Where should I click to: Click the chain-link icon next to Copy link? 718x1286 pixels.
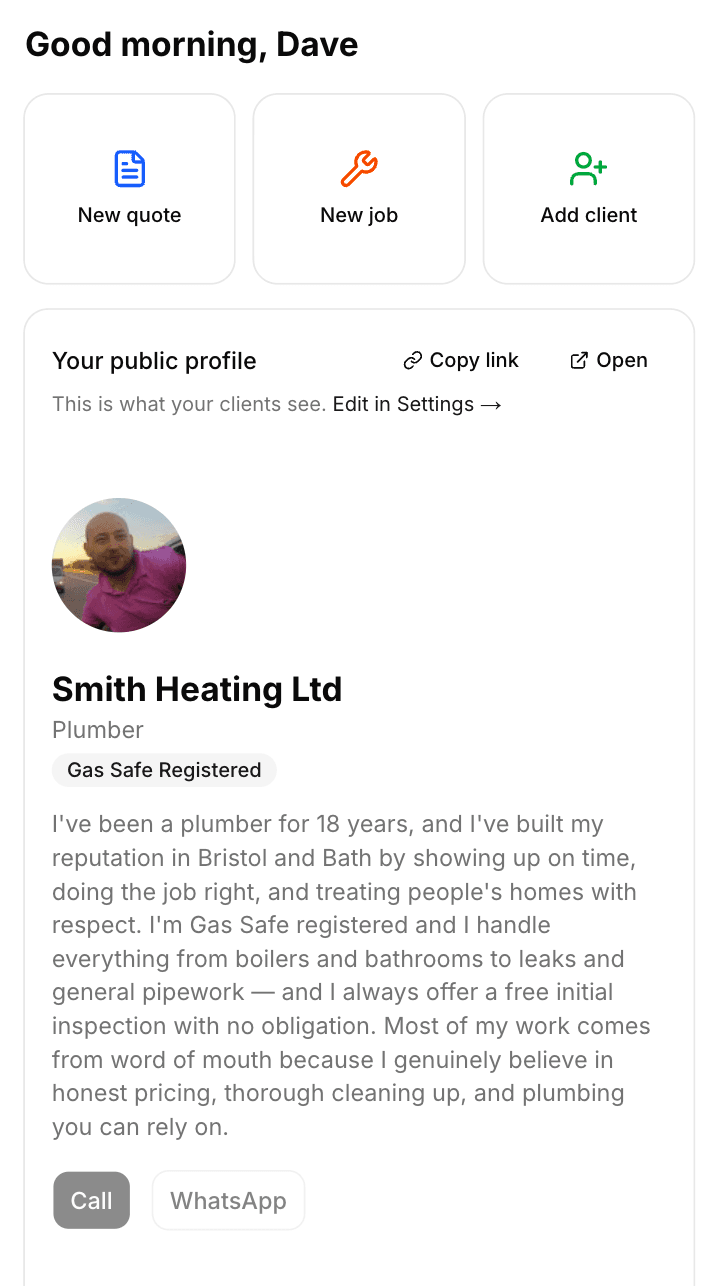pyautogui.click(x=412, y=360)
